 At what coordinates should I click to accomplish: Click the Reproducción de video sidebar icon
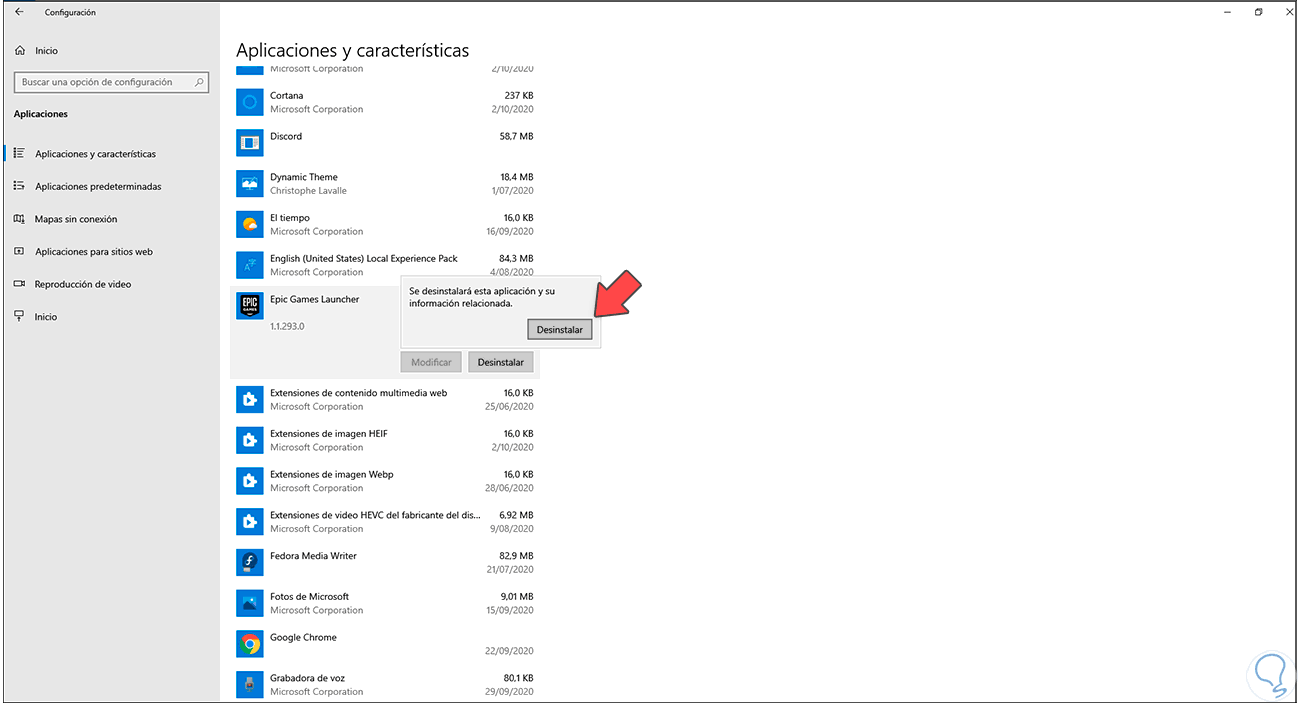tap(19, 284)
